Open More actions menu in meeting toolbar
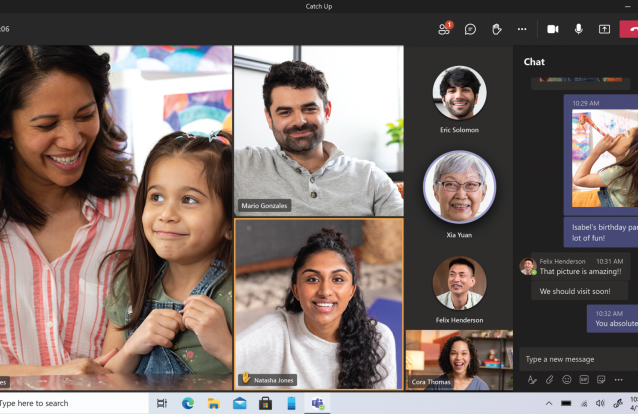Viewport: 638px width, 414px height. click(x=521, y=29)
